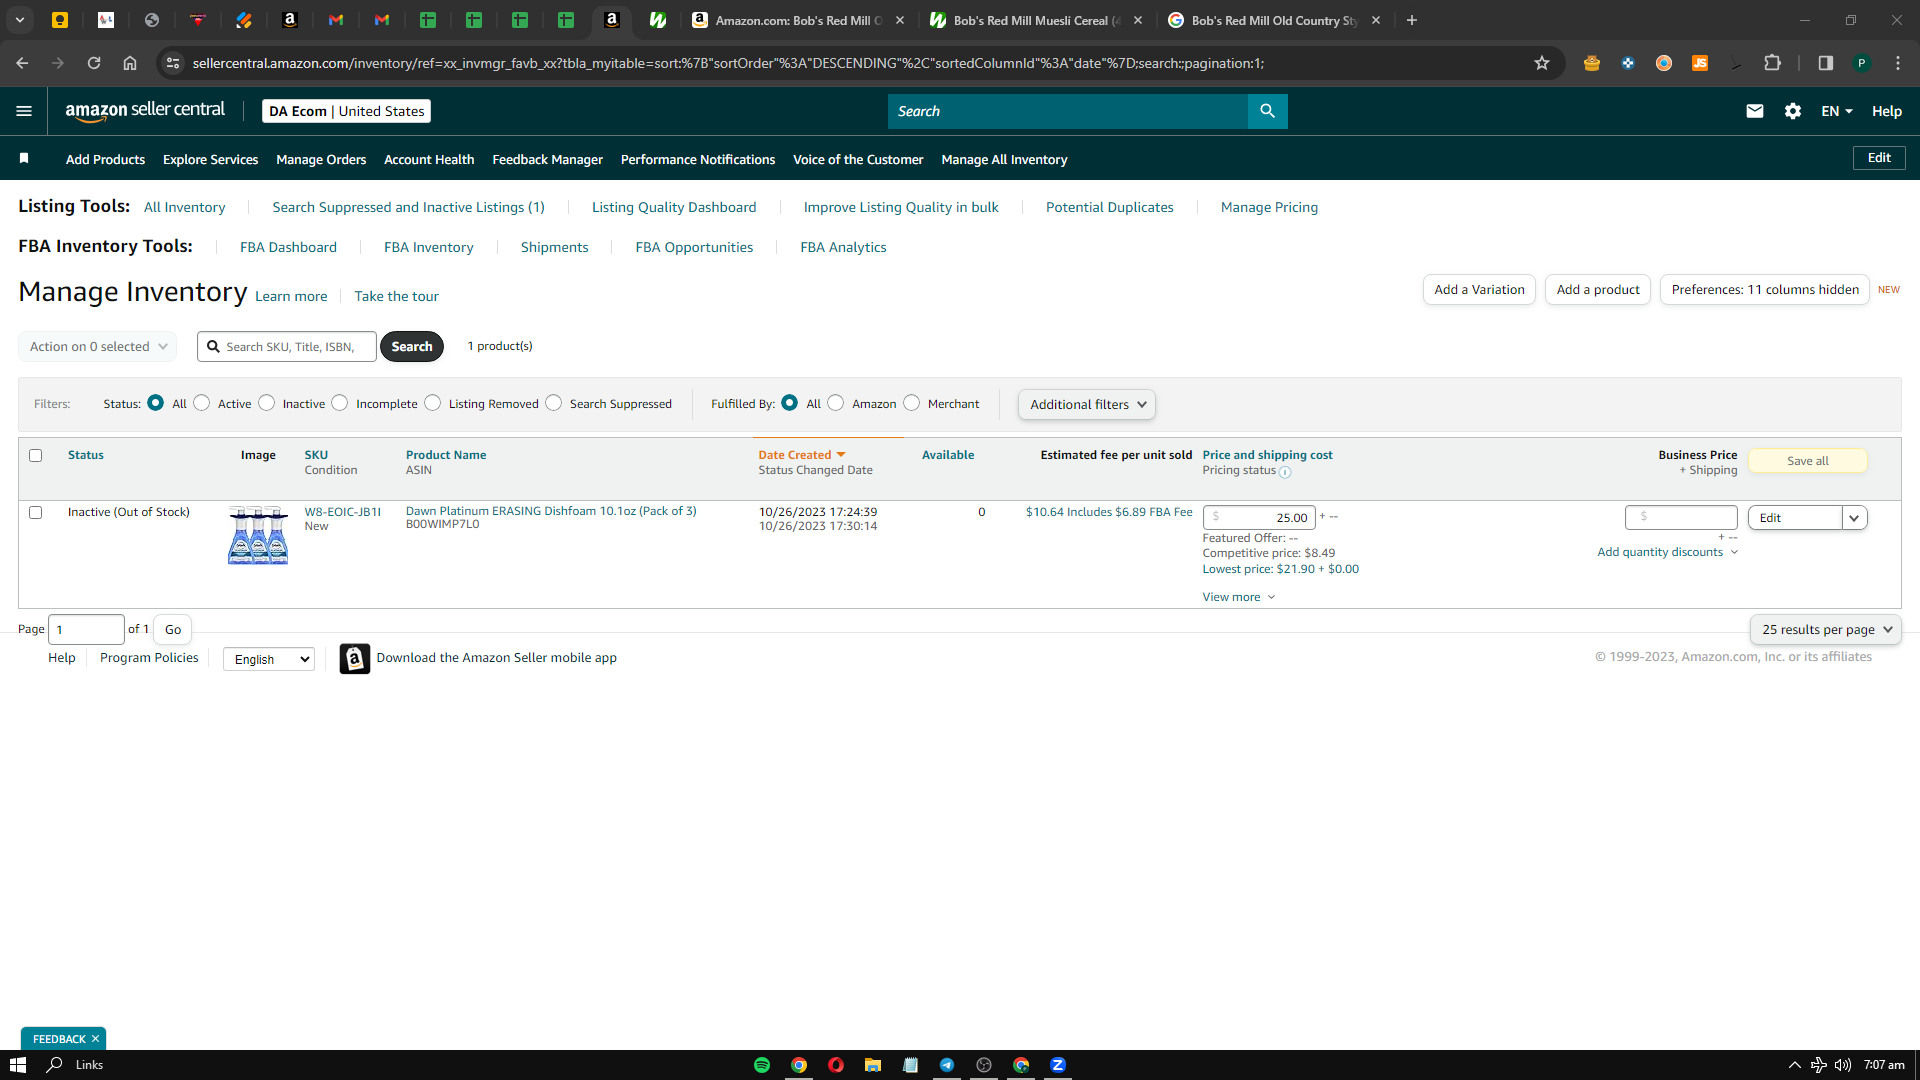Viewport: 1920px width, 1080px height.
Task: Change the 25 results per page dropdown
Action: tap(1826, 630)
